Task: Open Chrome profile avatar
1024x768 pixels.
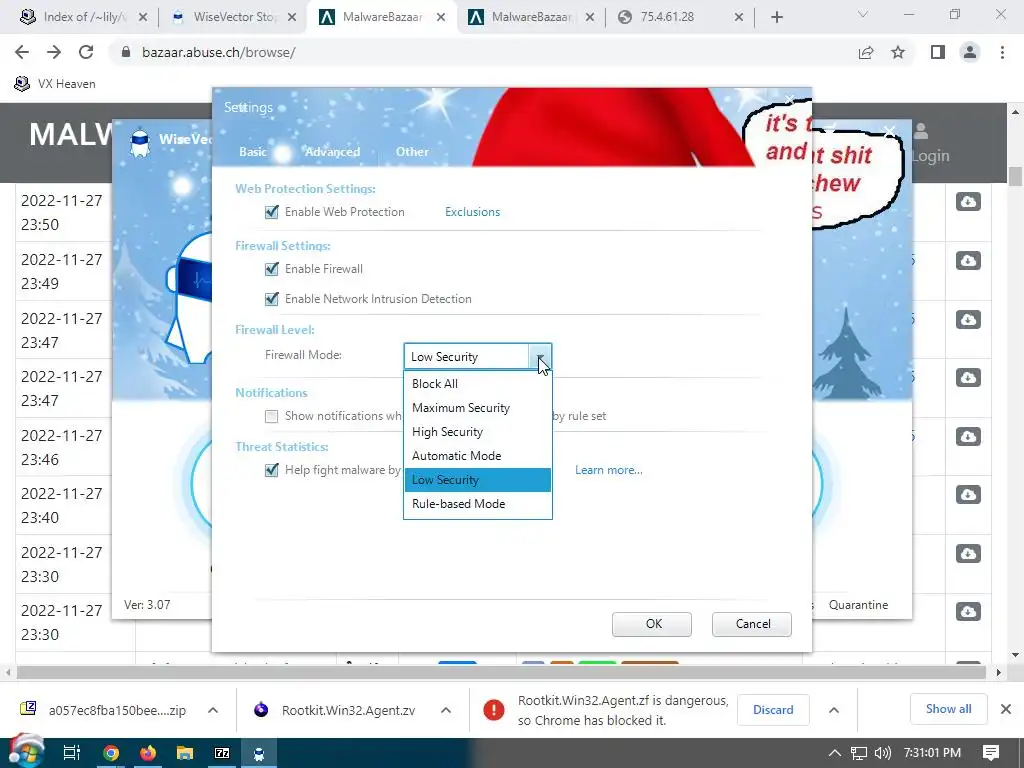Action: [970, 52]
